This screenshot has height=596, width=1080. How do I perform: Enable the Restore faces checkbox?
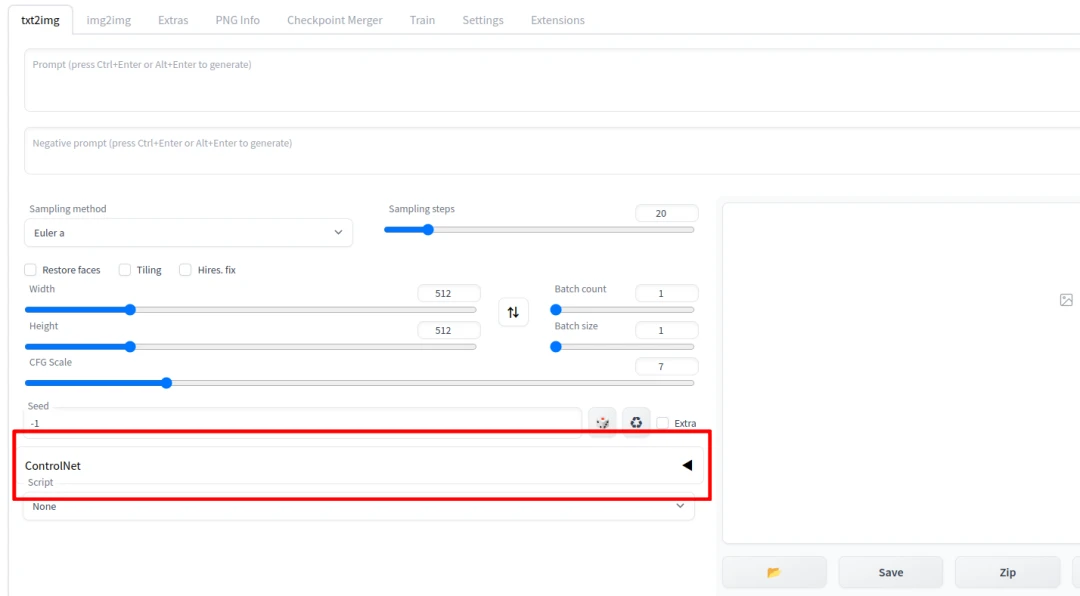pyautogui.click(x=31, y=270)
